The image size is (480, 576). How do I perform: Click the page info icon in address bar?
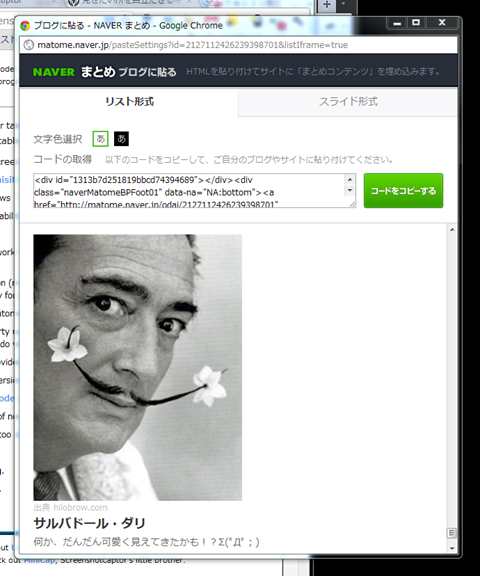[x=29, y=45]
